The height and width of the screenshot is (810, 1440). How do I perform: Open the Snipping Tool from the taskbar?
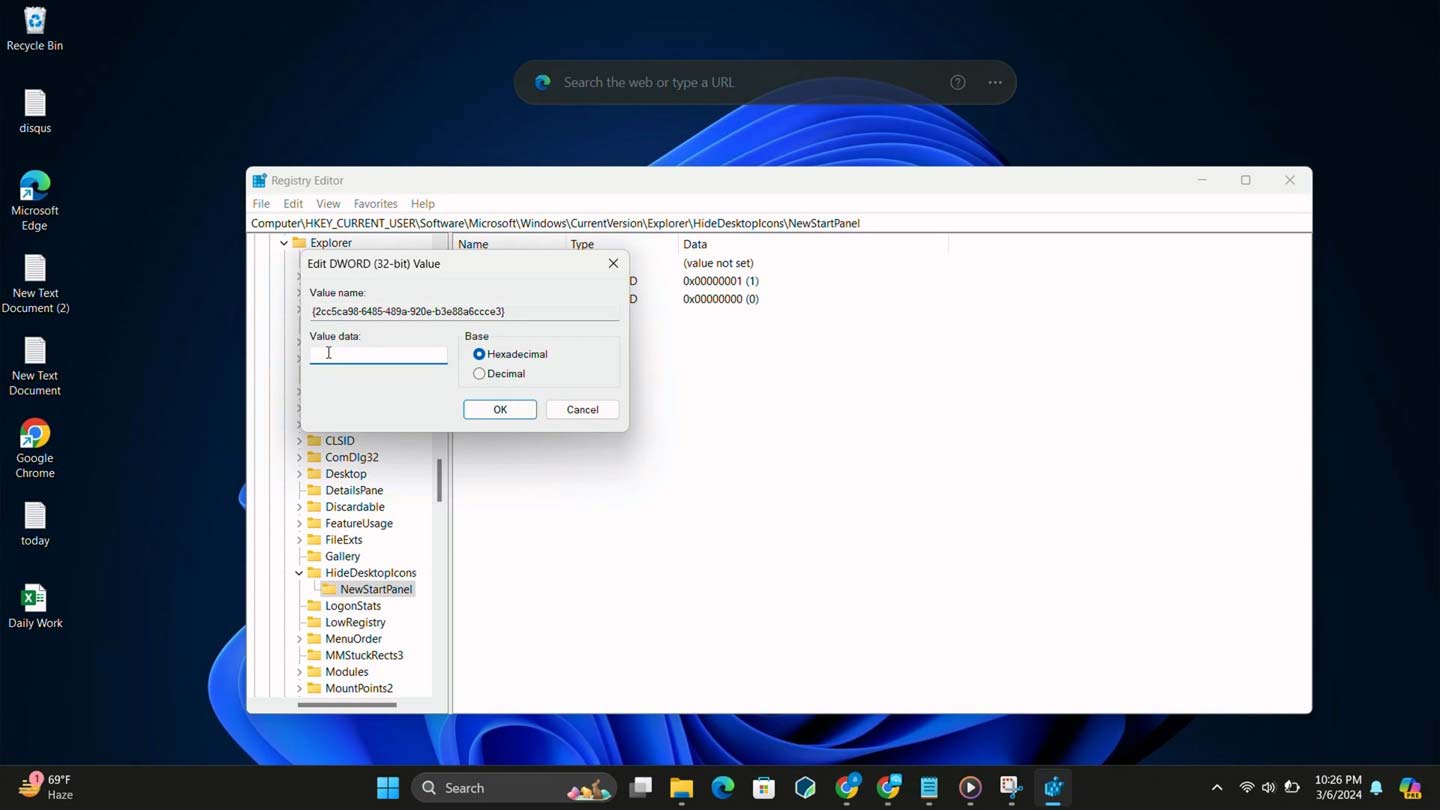(1010, 787)
